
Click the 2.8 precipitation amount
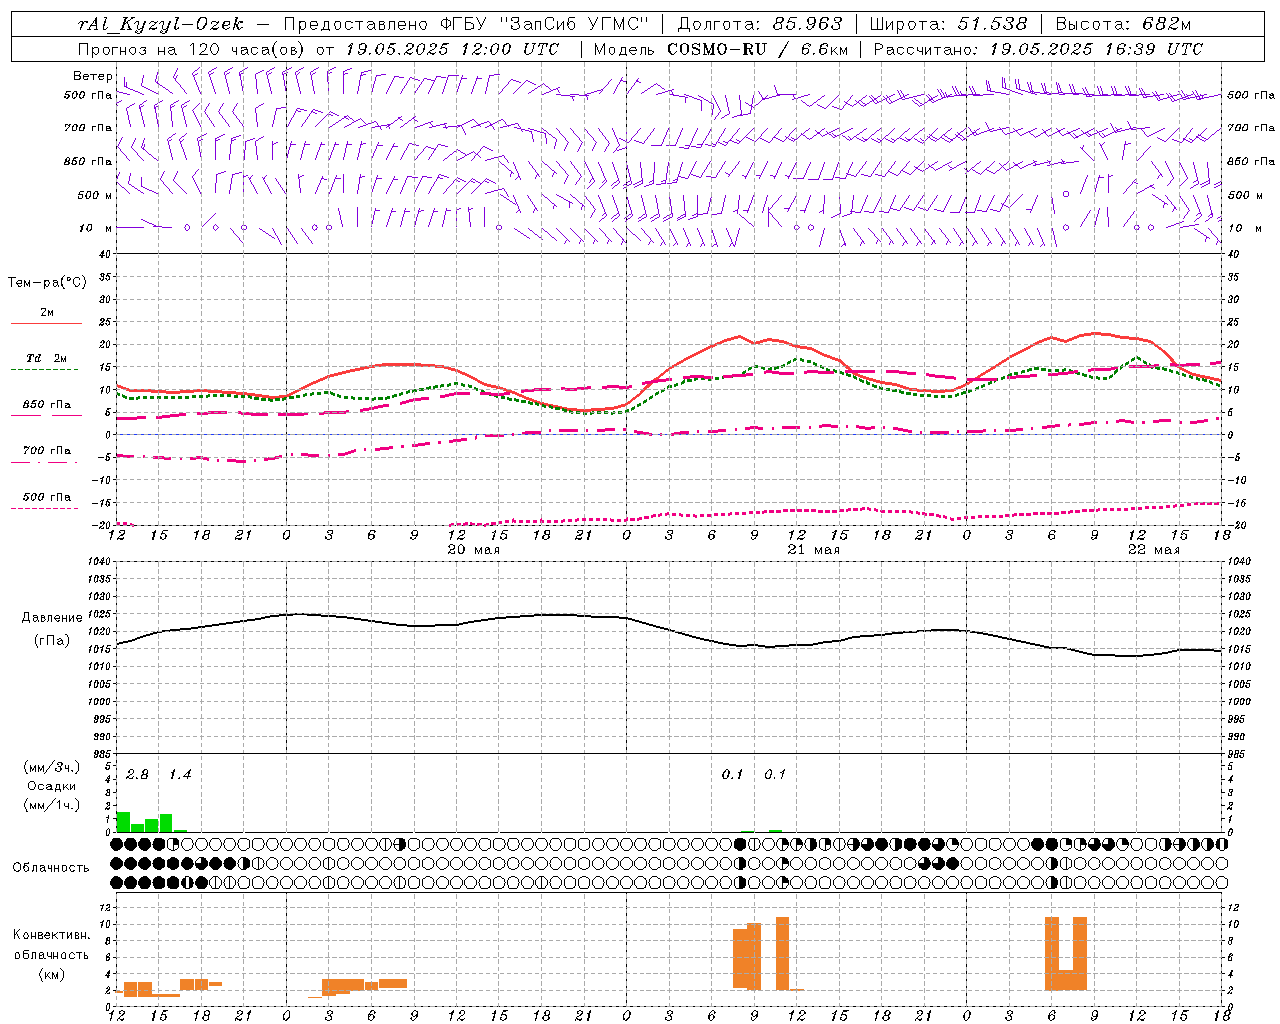coord(137,775)
